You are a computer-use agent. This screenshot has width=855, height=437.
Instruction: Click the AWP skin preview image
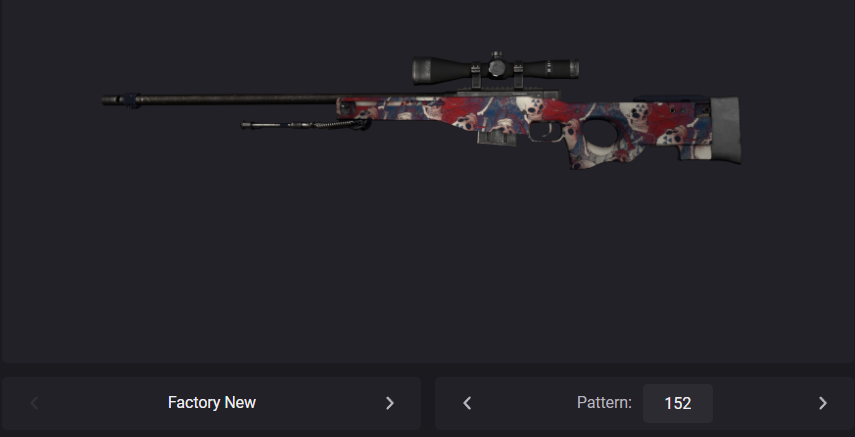421,110
